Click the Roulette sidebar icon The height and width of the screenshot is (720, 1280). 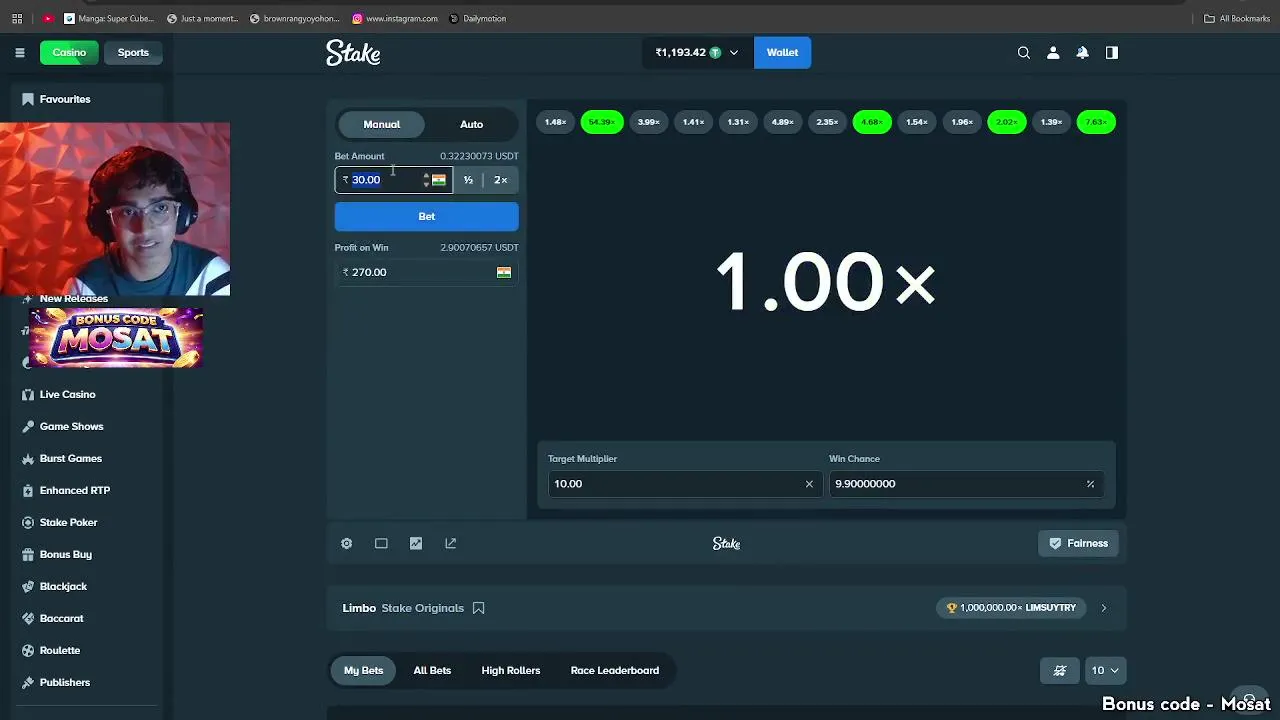28,650
